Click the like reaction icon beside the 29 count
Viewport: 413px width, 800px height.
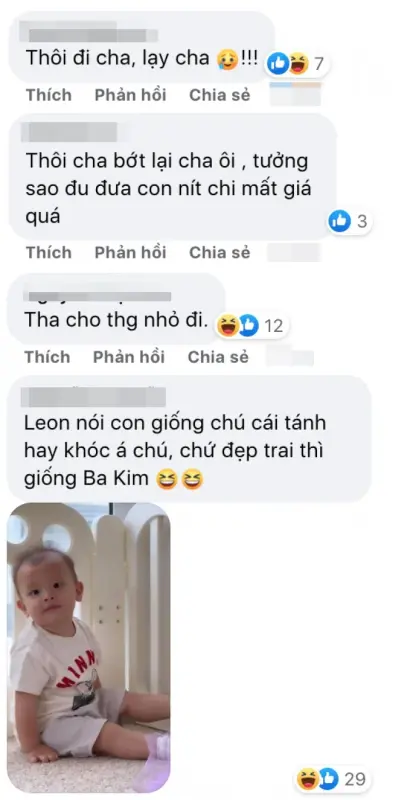click(x=328, y=779)
